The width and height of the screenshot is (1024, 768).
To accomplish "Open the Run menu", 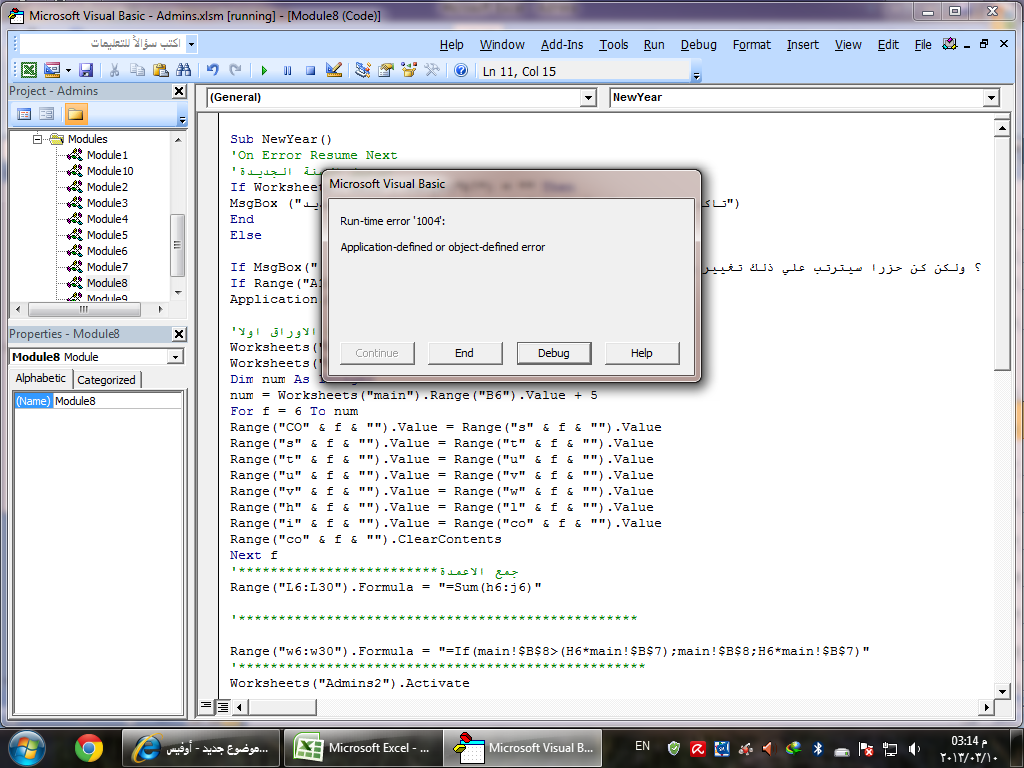I will tap(654, 44).
